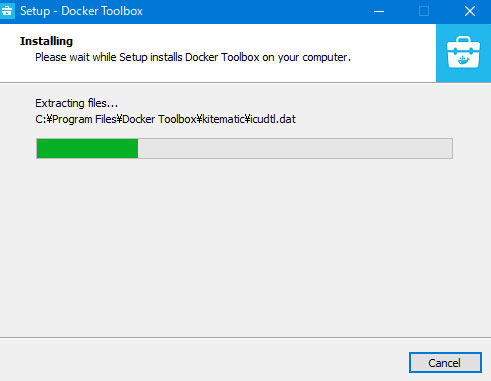Click the Docker Toolbox logo in header
Screen dimensions: 491x381
(x=463, y=52)
